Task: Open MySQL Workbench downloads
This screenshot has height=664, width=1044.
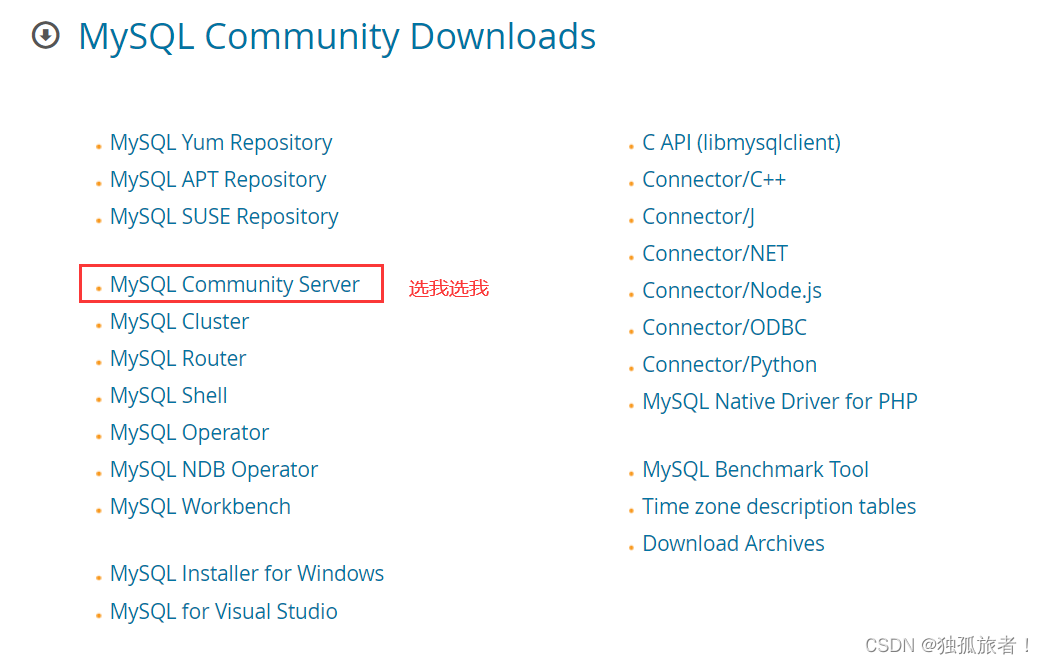Action: pos(200,507)
